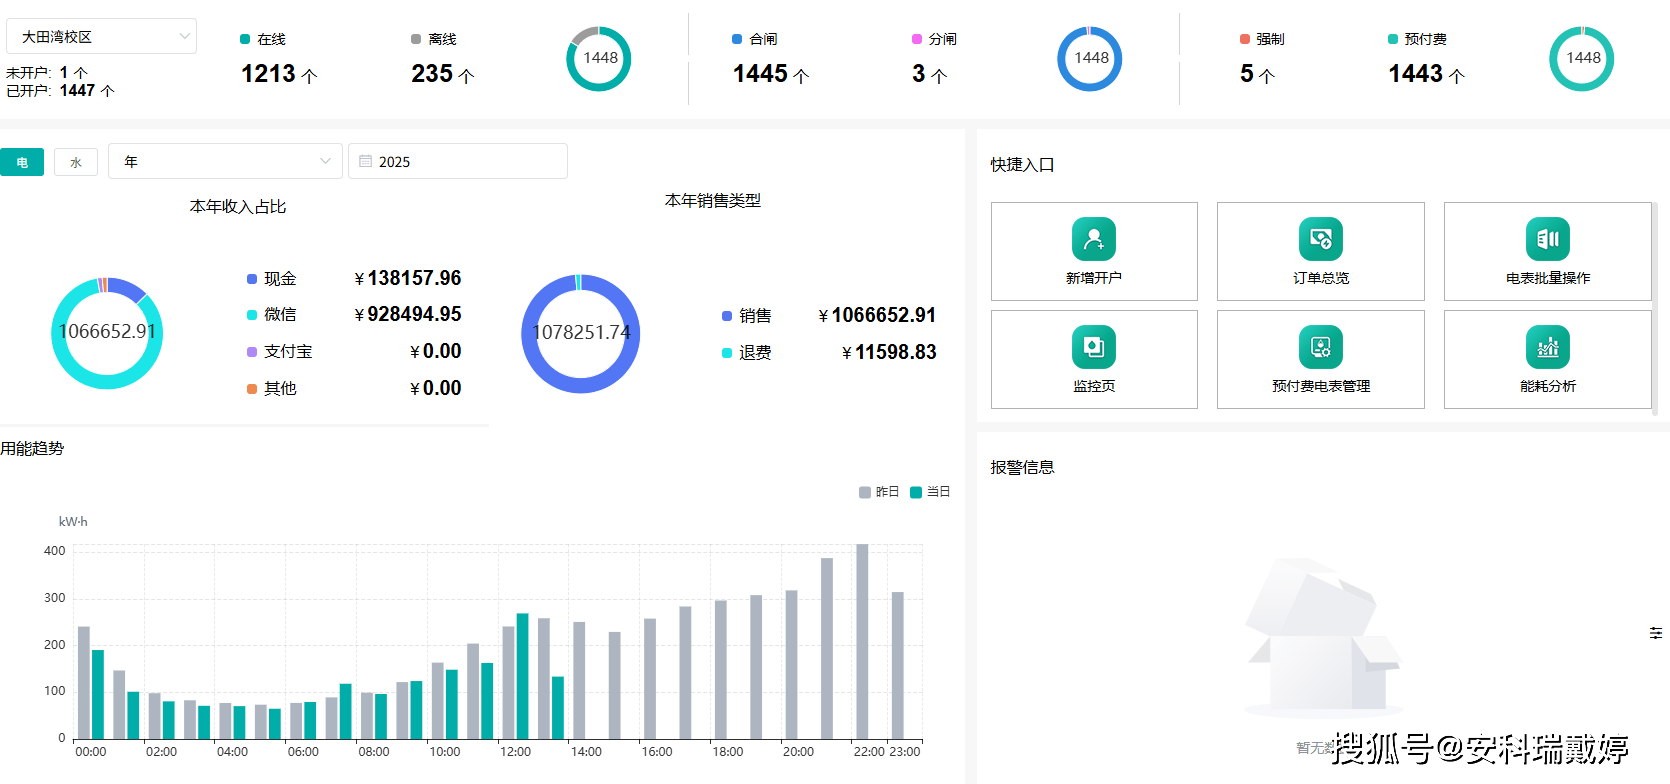Click the up arrow next to 1213 在线
Image resolution: width=1670 pixels, height=784 pixels.
(x=309, y=75)
